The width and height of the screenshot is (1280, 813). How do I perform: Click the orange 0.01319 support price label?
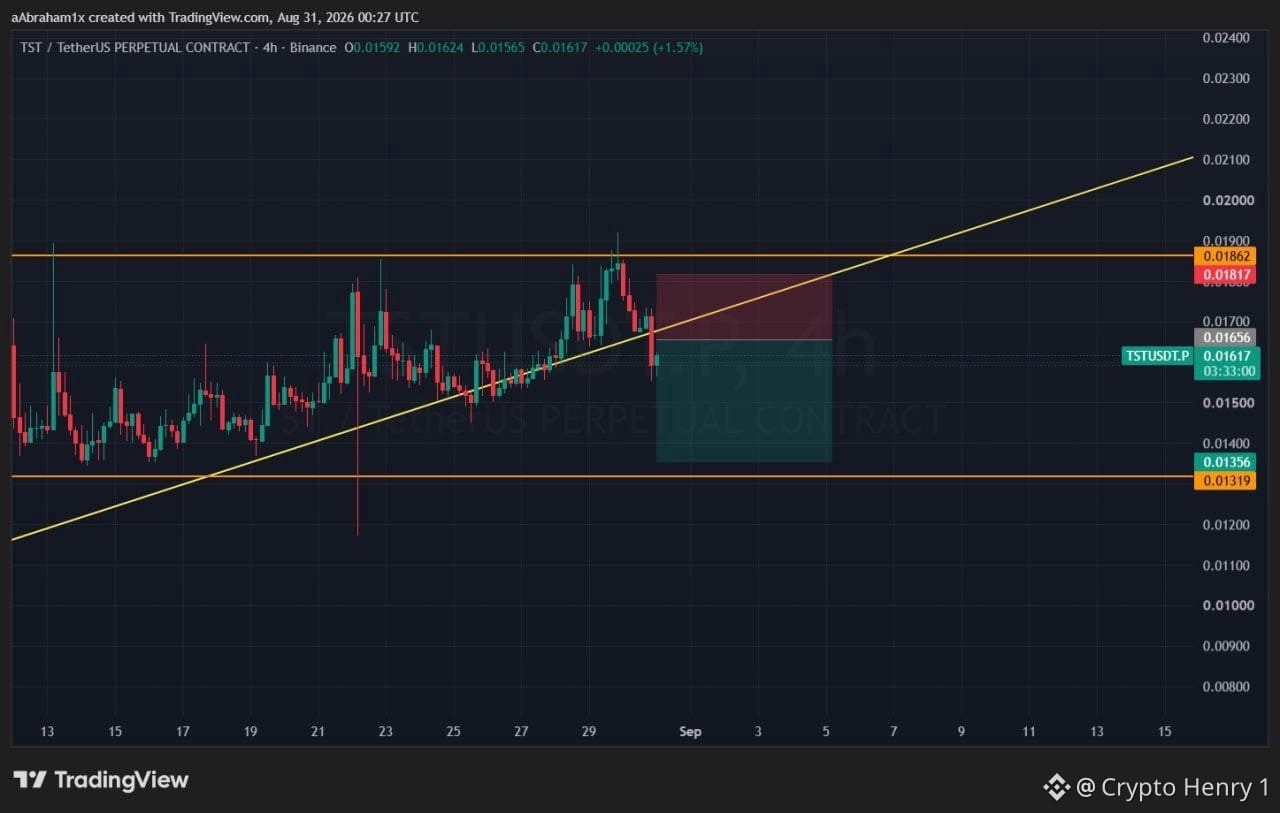tap(1226, 480)
